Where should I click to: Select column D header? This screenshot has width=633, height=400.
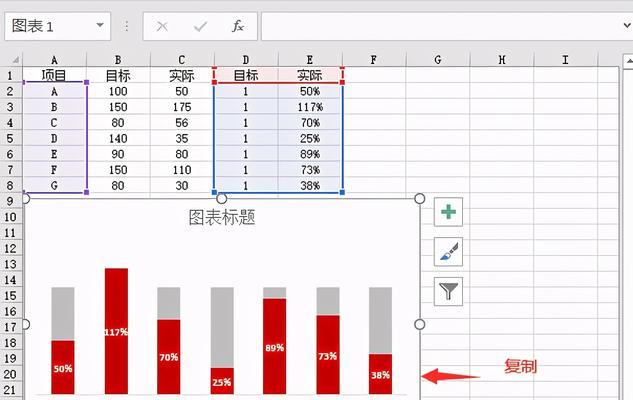pyautogui.click(x=246, y=60)
